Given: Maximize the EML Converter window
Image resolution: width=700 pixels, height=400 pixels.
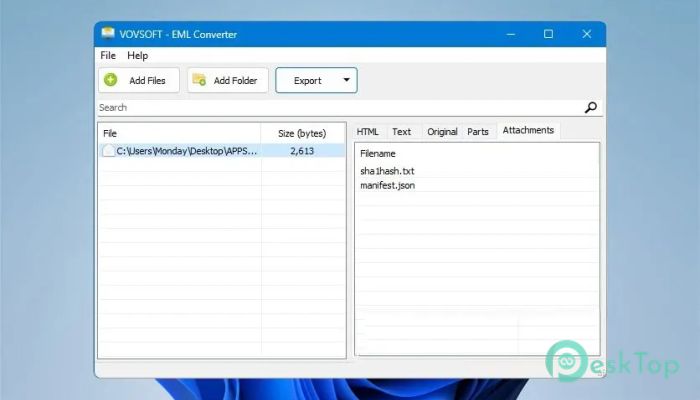Looking at the screenshot, I should [548, 34].
